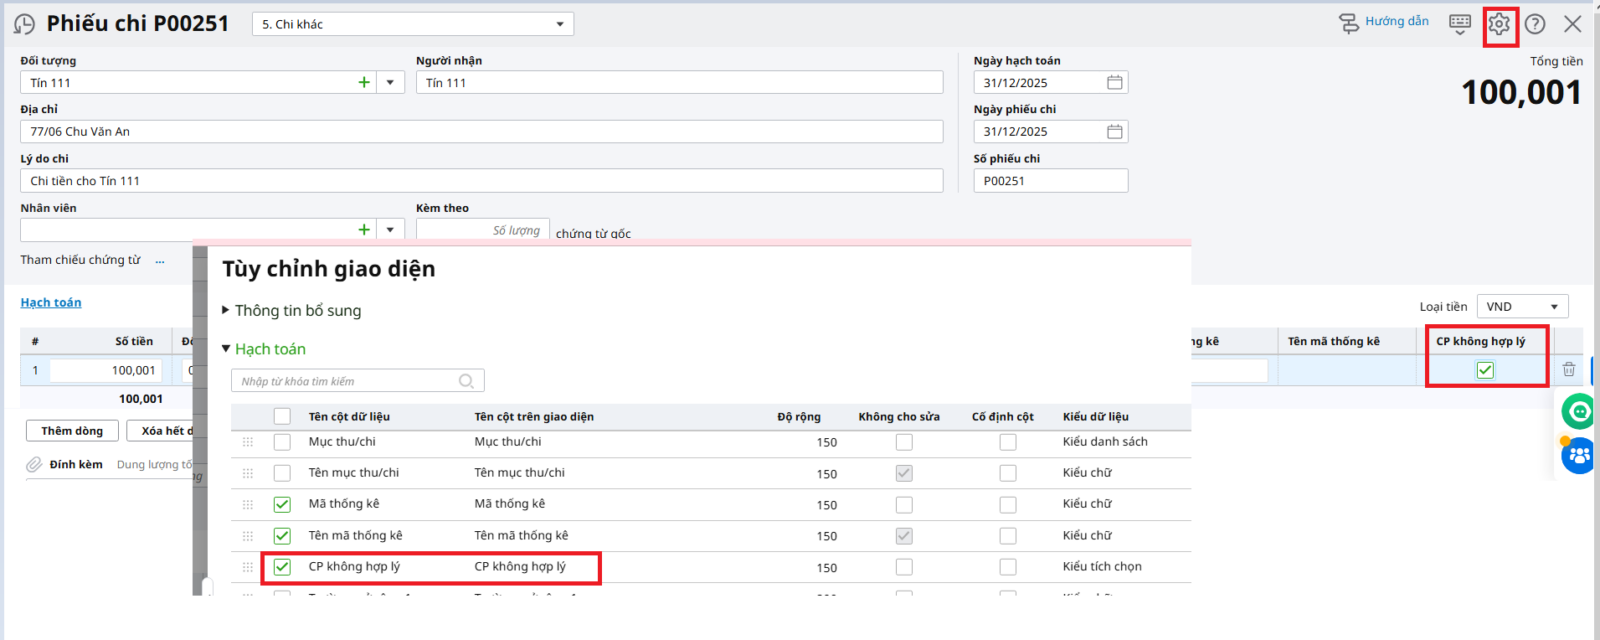Open the Loại tiền VND dropdown
Image resolution: width=1600 pixels, height=640 pixels.
tap(1526, 307)
